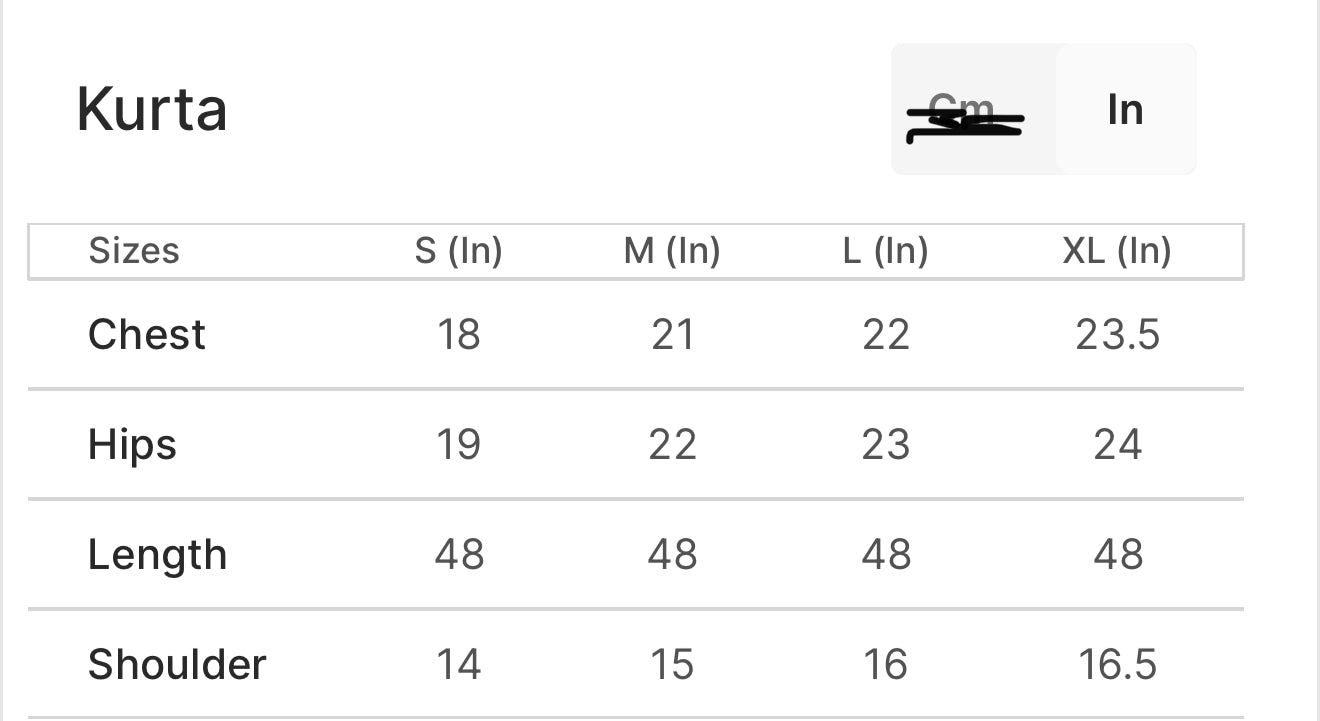Select the L (In) column header
The height and width of the screenshot is (721, 1320).
click(885, 251)
